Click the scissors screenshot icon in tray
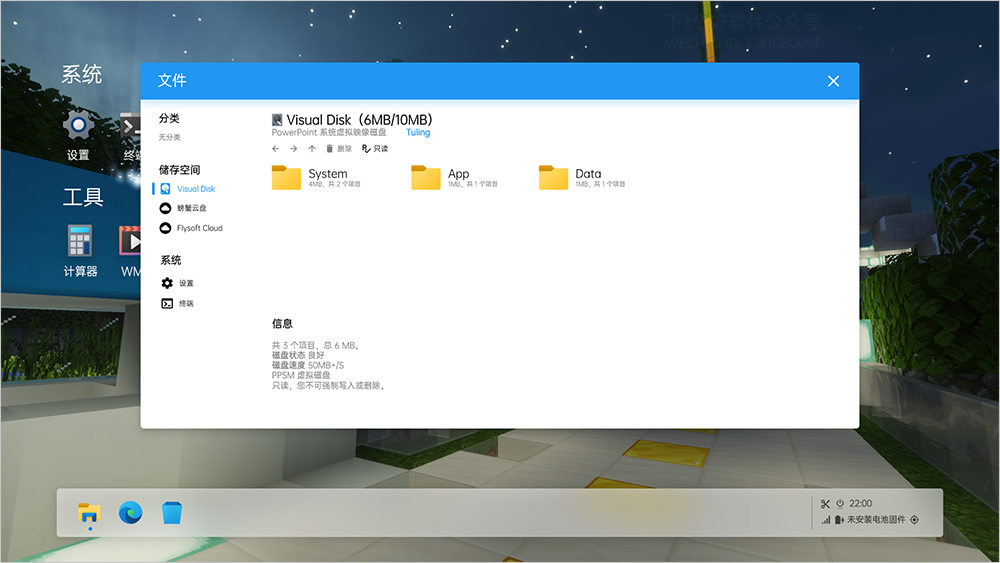1000x563 pixels. tap(825, 504)
